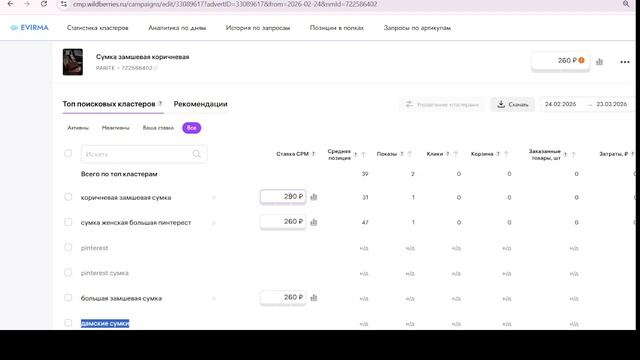The width and height of the screenshot is (640, 360).
Task: Click help icon next to Клики
Action: [448, 154]
